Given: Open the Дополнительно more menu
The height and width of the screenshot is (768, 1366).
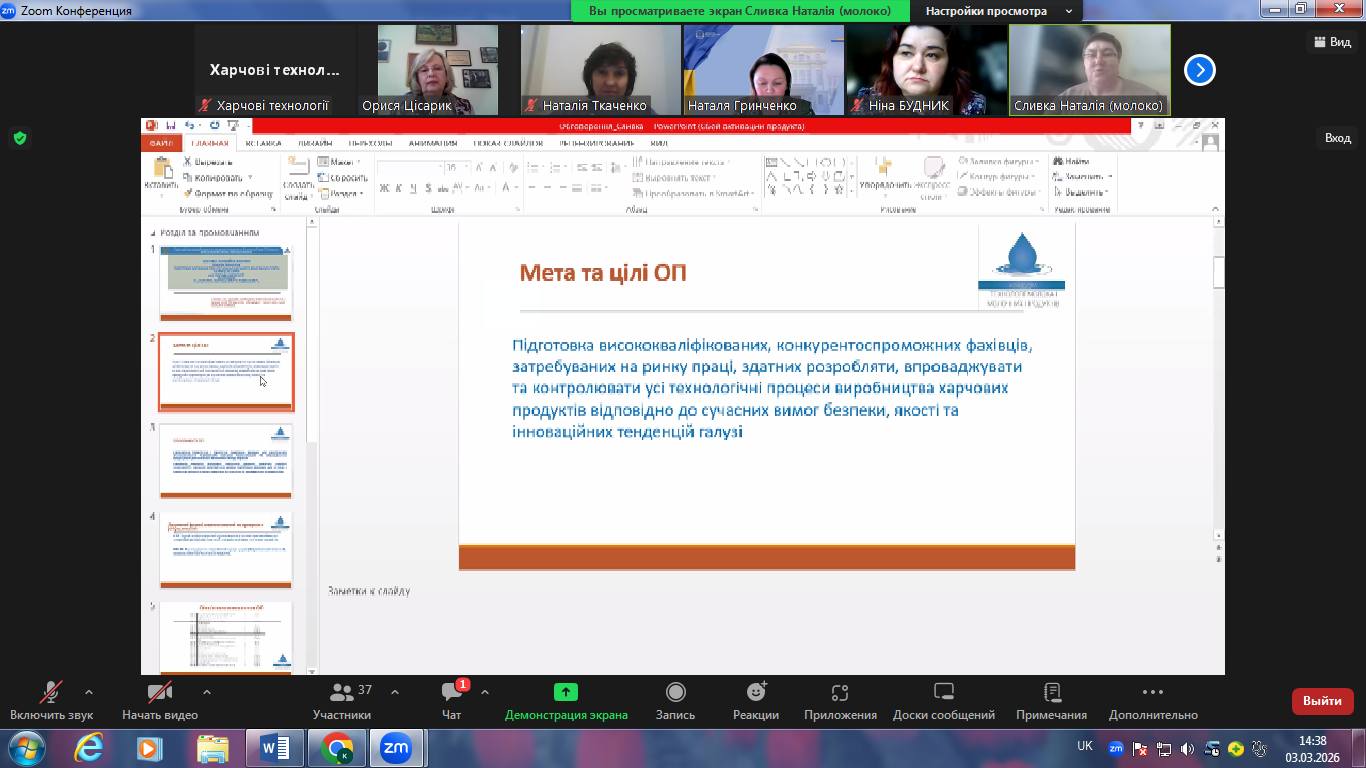Looking at the screenshot, I should pyautogui.click(x=1152, y=693).
